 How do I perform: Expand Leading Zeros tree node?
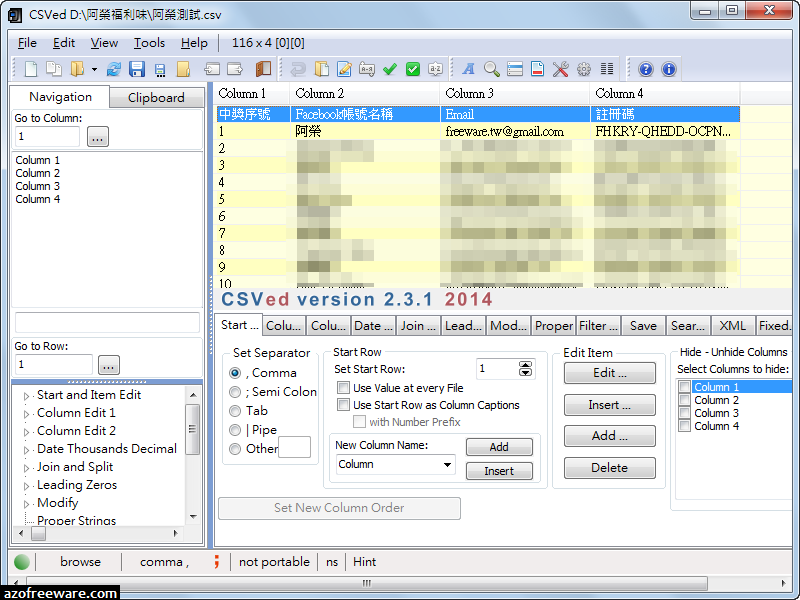coord(27,486)
